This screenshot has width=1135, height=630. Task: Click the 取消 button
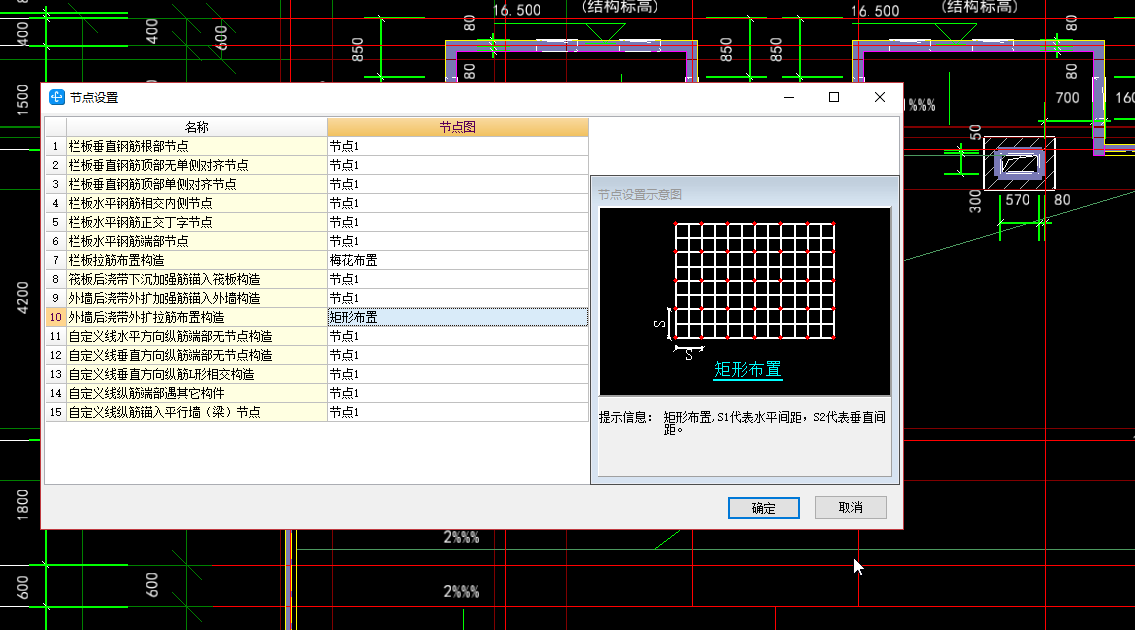point(851,508)
